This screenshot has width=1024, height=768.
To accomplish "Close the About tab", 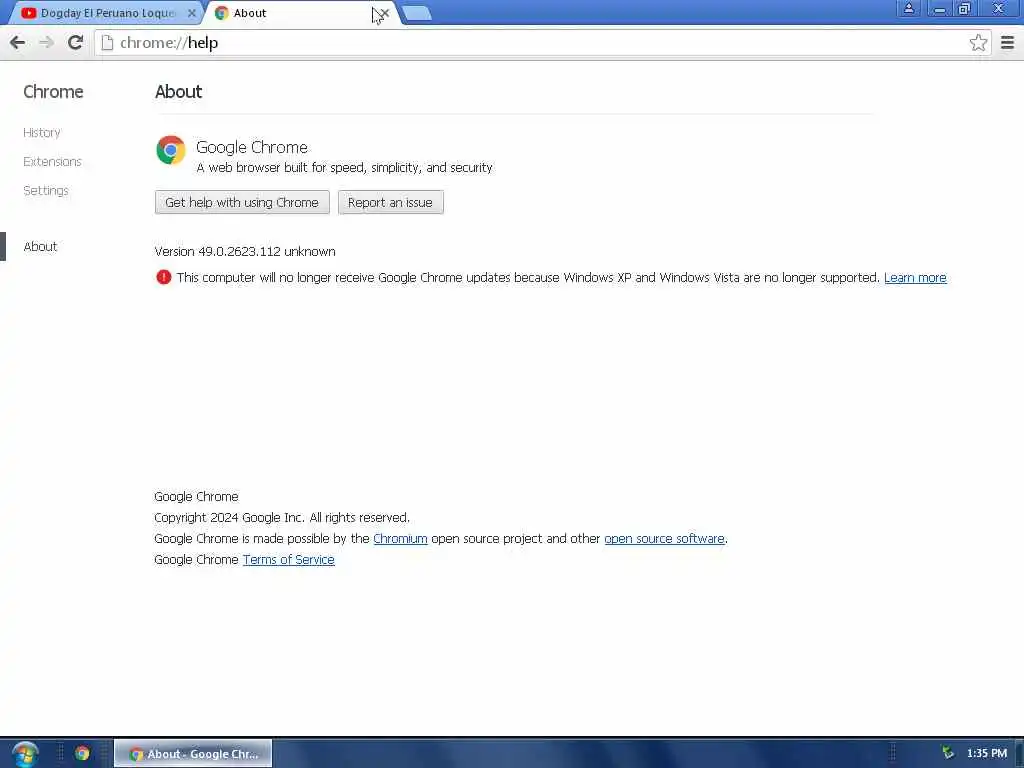I will [x=384, y=13].
